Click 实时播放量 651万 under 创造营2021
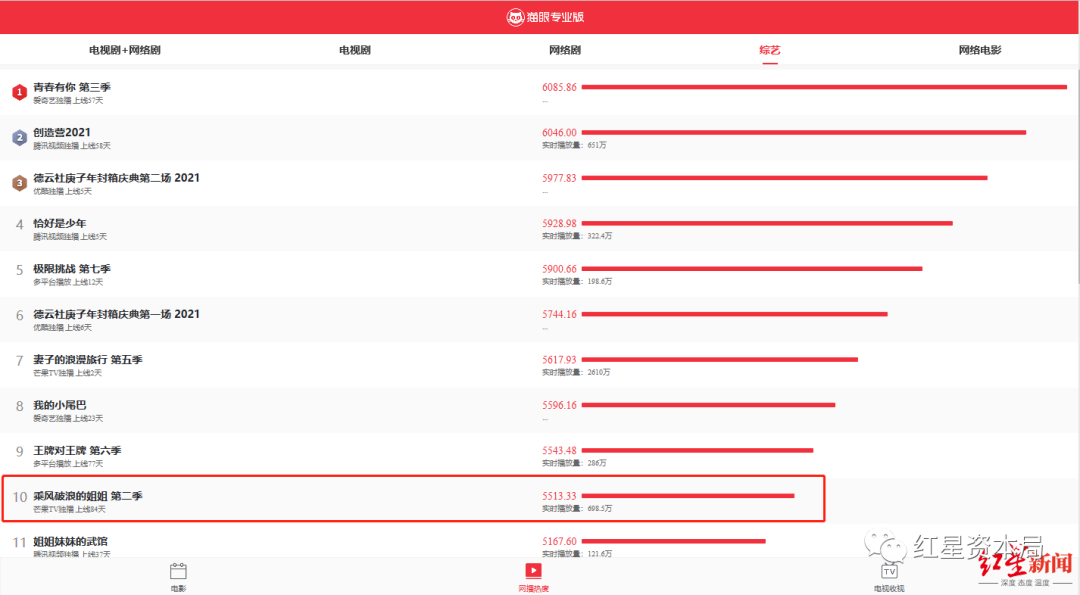 [574, 145]
